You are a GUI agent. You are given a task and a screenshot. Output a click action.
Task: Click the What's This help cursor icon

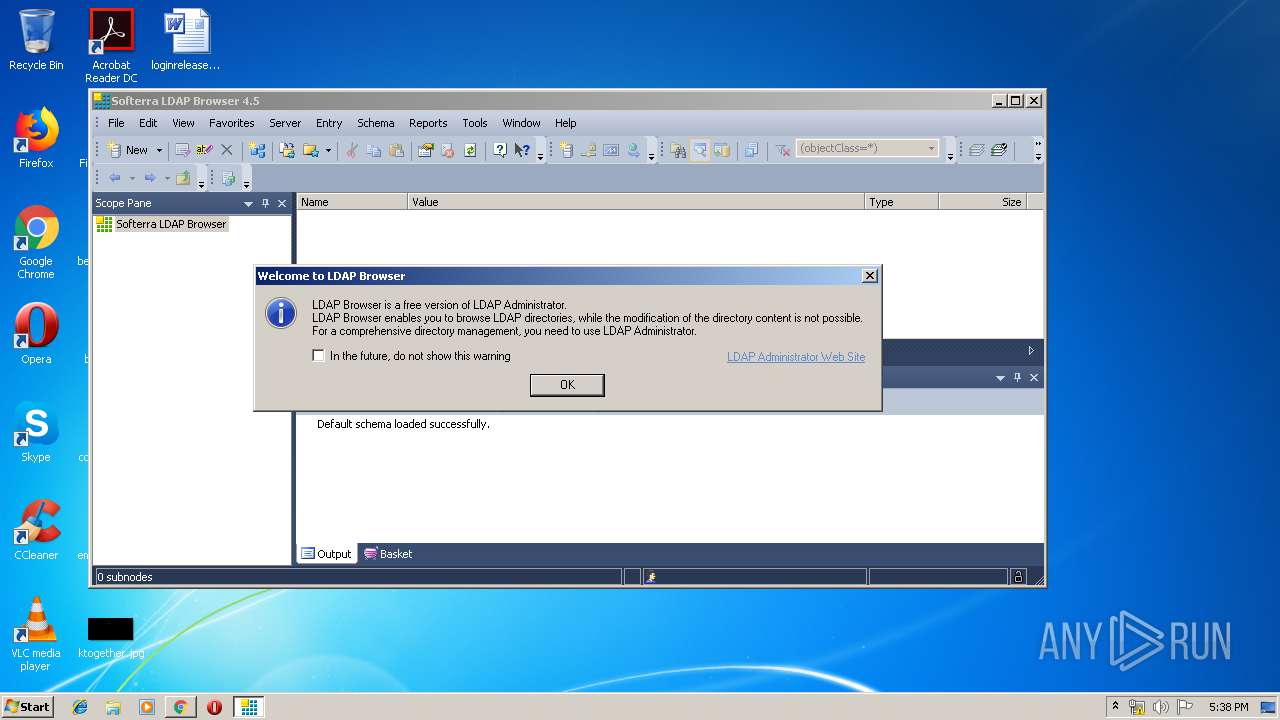(x=522, y=150)
